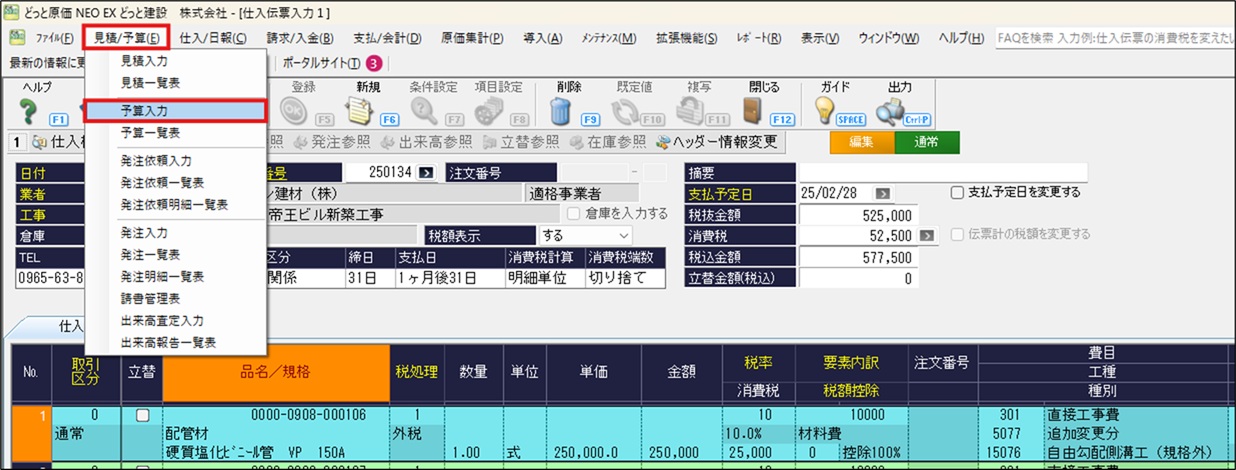Click the orange 編集 mode indicator
Viewport: 1236px width, 470px height.
click(860, 143)
